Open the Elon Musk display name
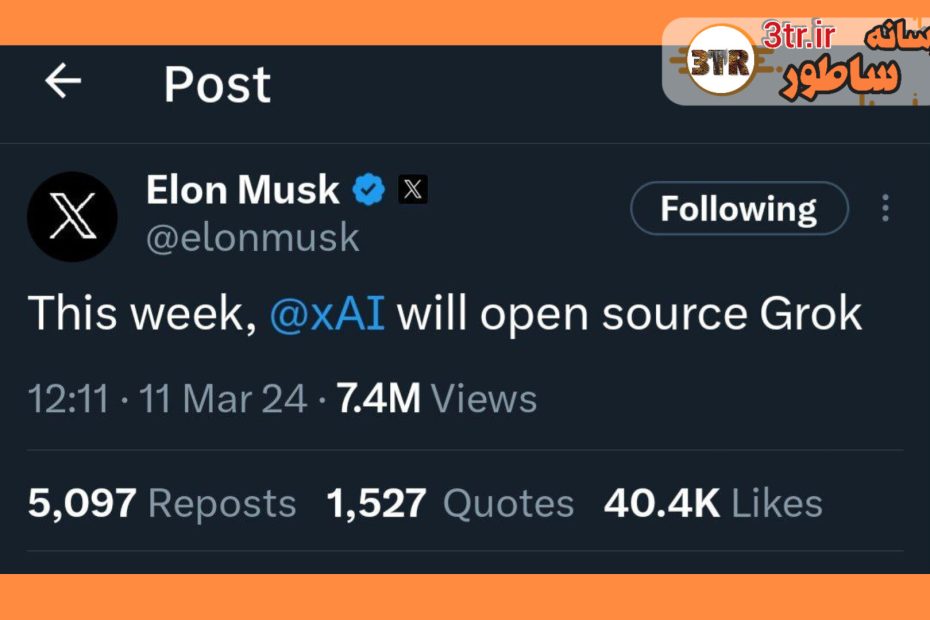The image size is (930, 620). coord(243,189)
